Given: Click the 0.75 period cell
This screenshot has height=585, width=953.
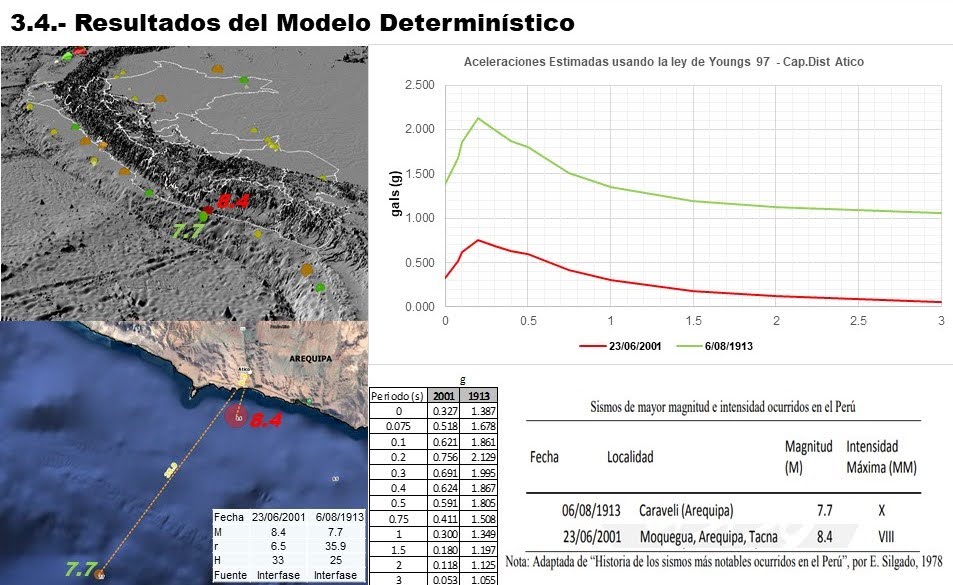Looking at the screenshot, I should [398, 519].
